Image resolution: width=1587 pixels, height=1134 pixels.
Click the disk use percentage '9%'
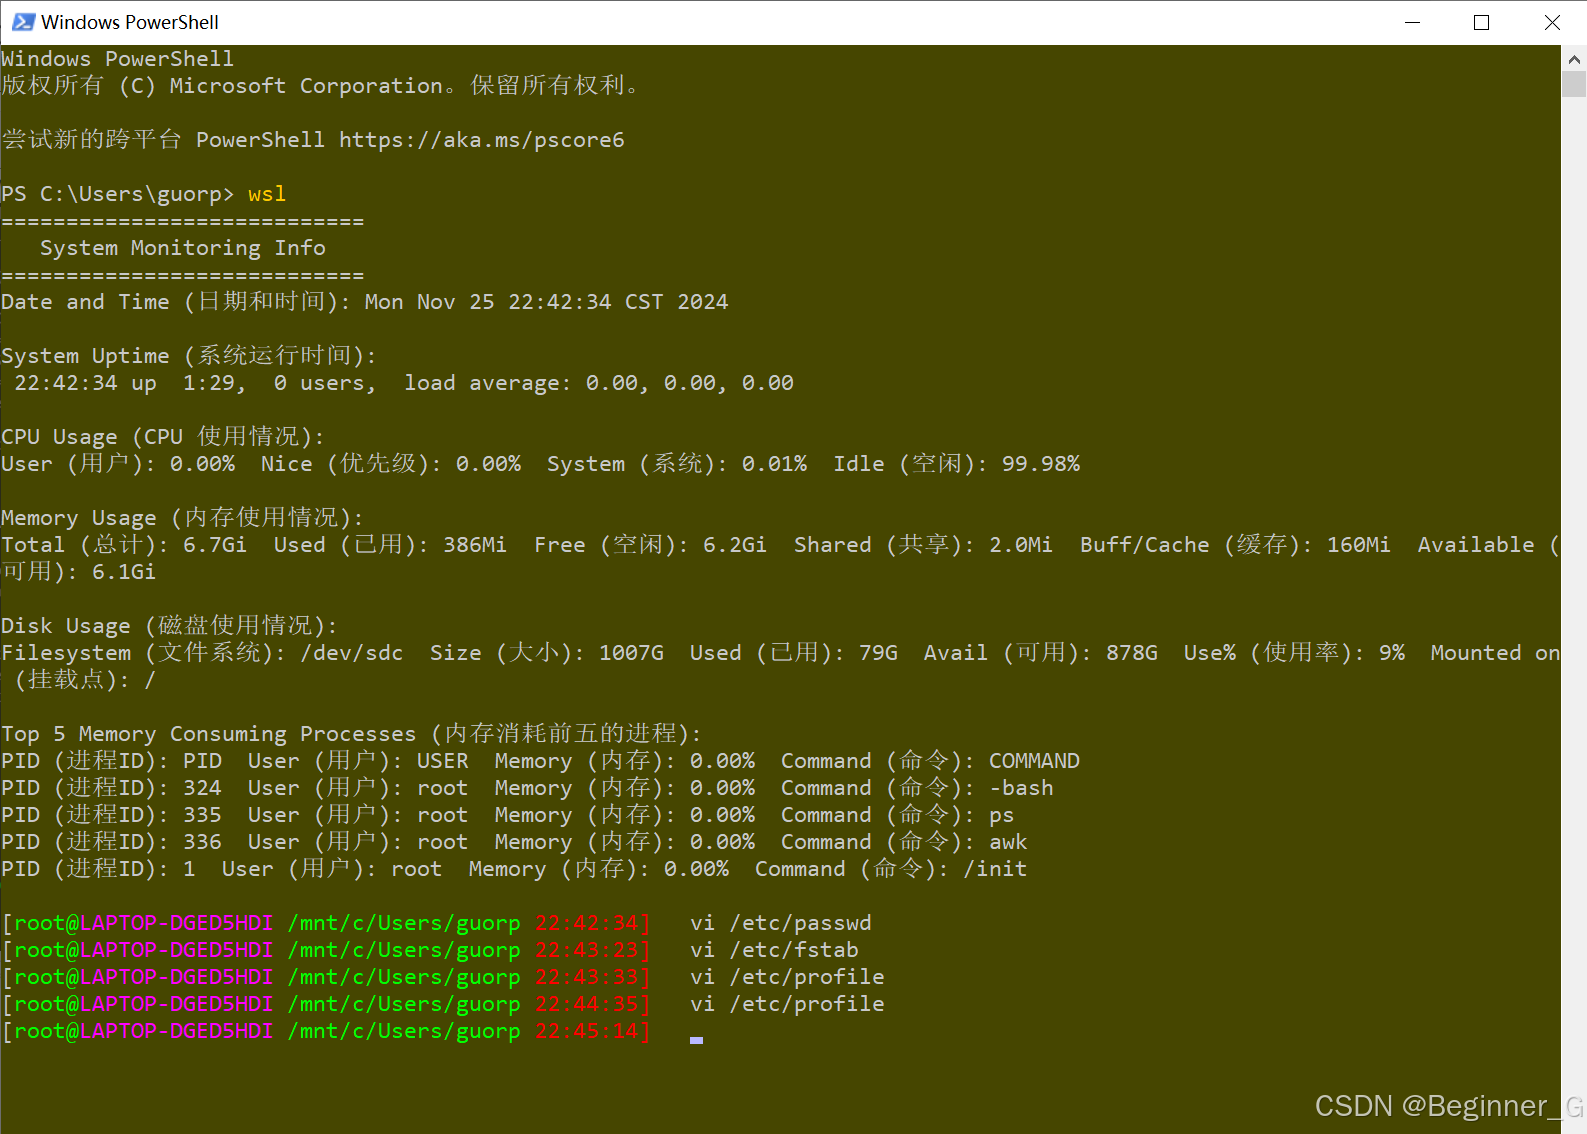1392,653
